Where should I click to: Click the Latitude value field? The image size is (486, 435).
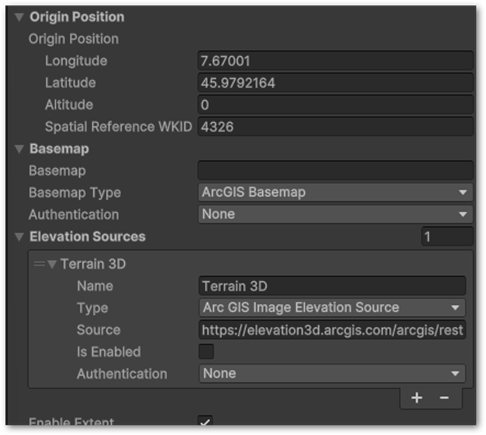pyautogui.click(x=336, y=83)
